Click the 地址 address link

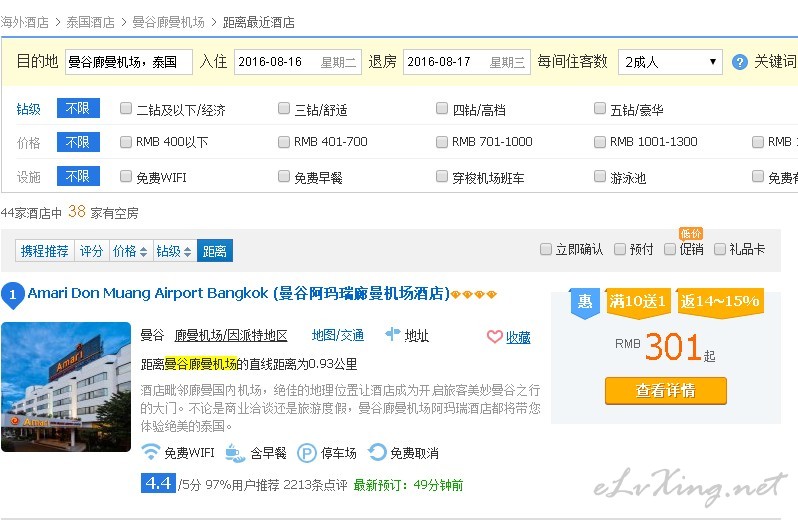click(416, 335)
